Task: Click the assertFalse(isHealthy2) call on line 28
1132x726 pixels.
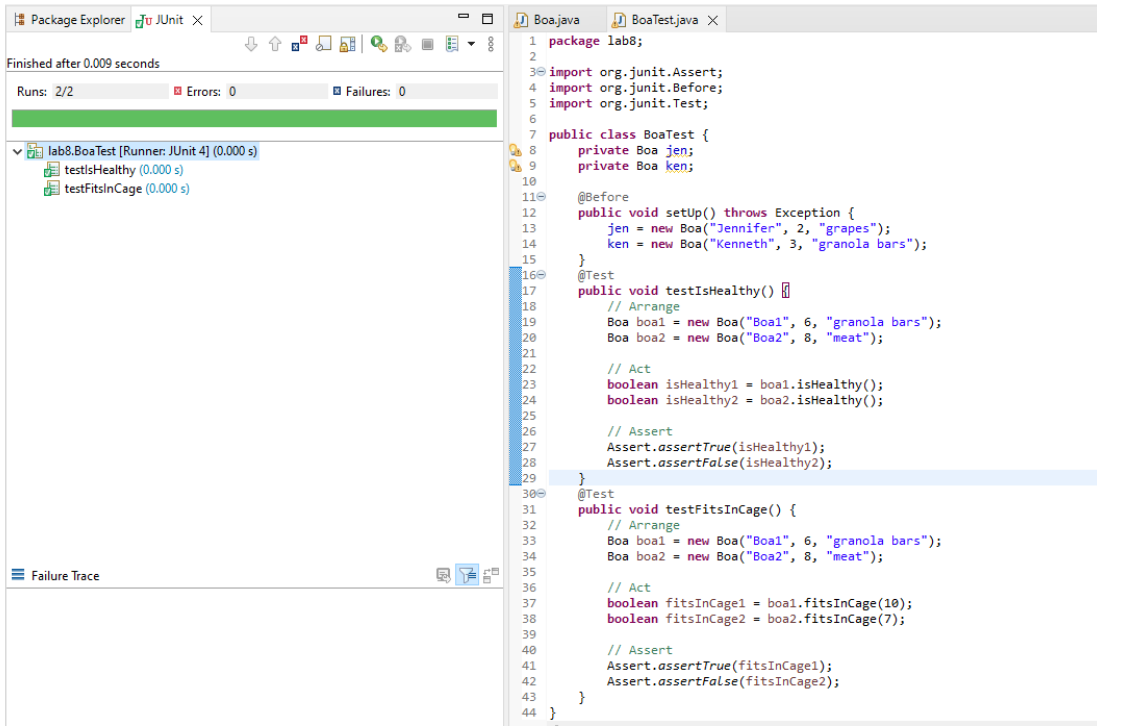Action: coord(745,463)
